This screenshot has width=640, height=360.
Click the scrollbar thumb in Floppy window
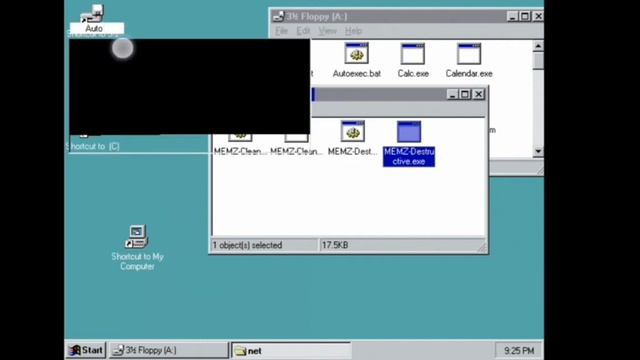(538, 60)
